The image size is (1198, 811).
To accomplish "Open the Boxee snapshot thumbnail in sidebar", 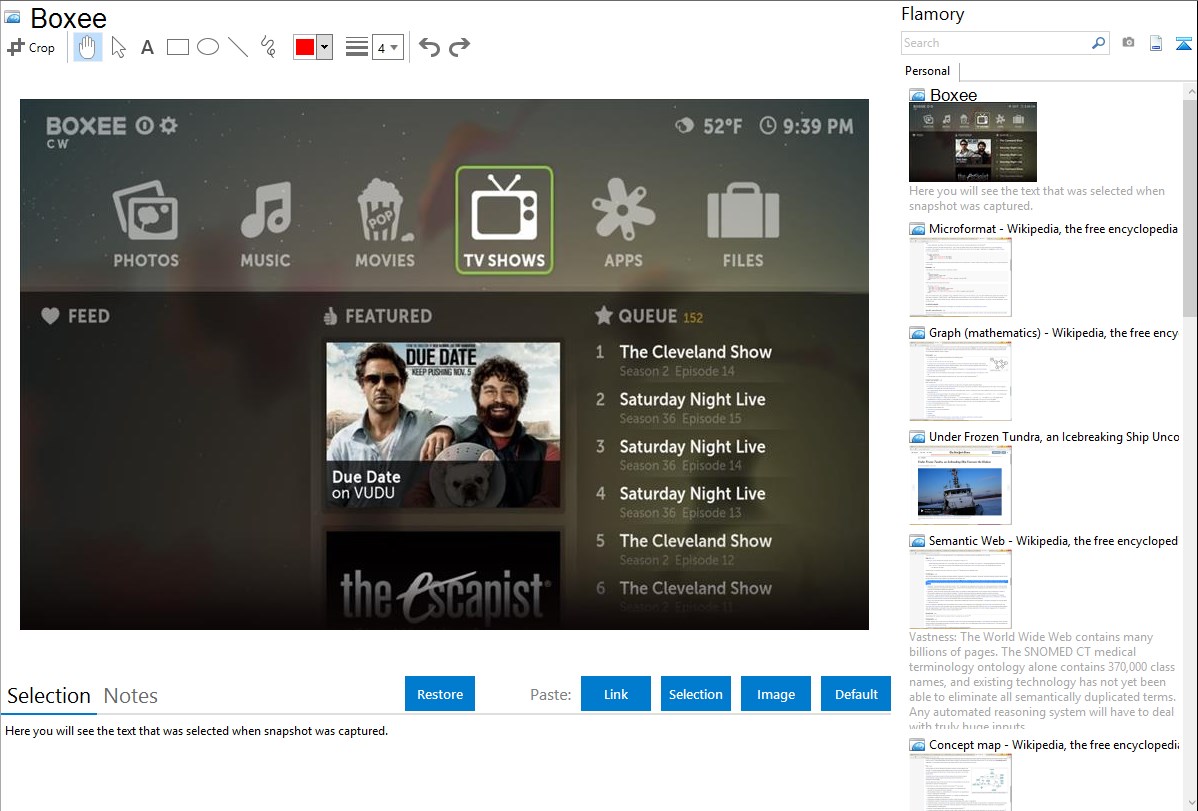I will pos(973,142).
